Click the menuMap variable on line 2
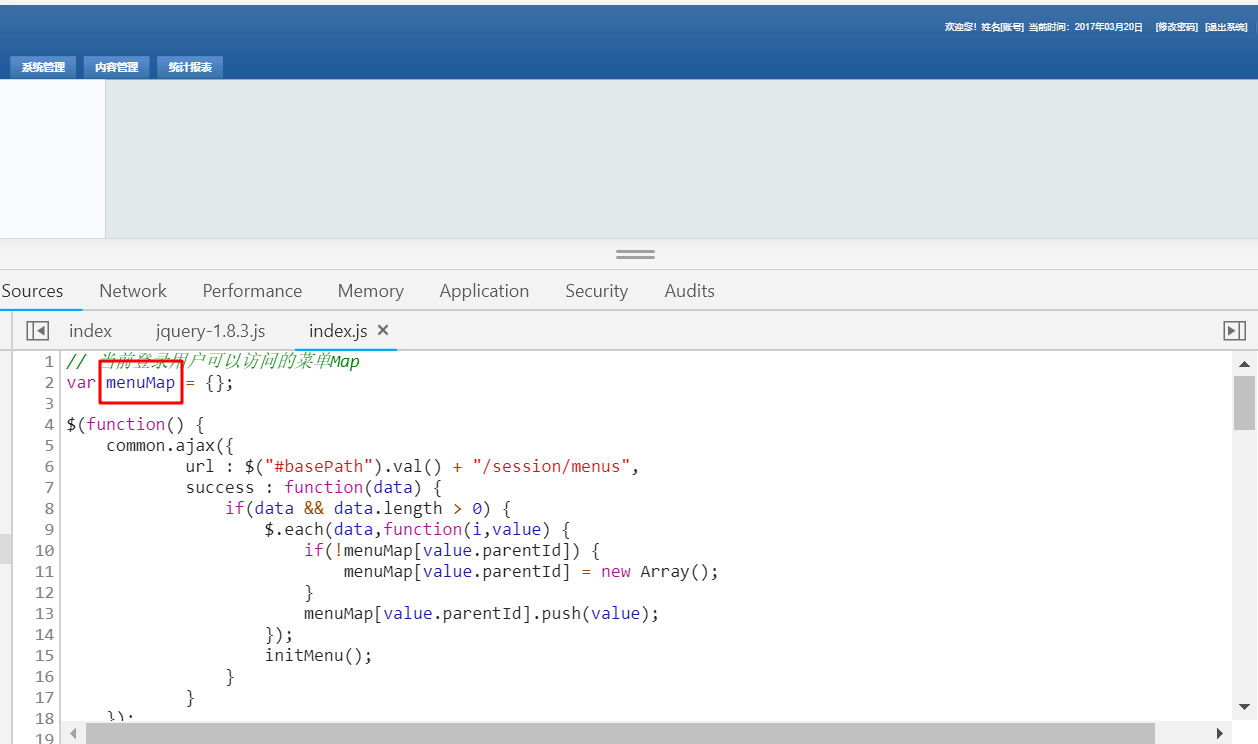1258x744 pixels. click(x=141, y=383)
